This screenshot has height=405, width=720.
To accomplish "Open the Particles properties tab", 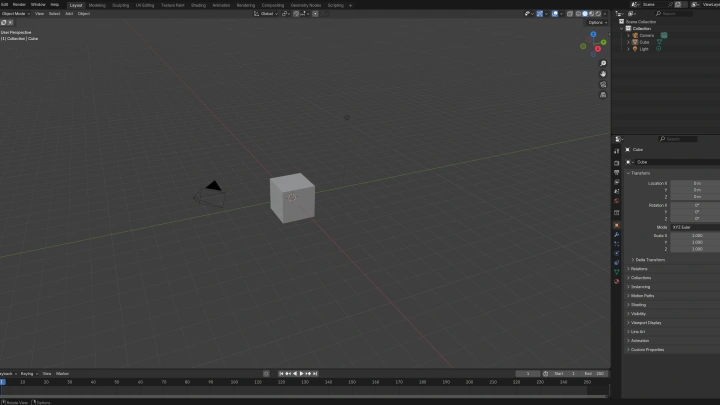I will coord(617,244).
